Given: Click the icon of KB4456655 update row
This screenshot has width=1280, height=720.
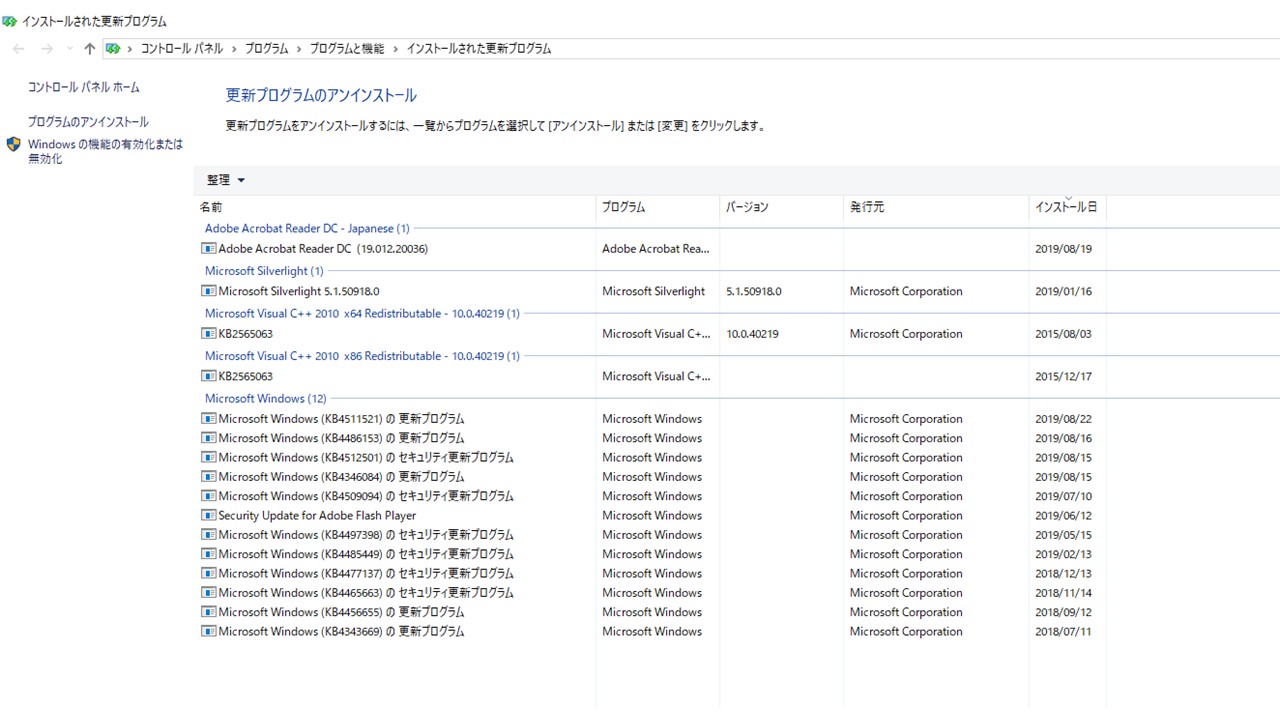Looking at the screenshot, I should (208, 612).
